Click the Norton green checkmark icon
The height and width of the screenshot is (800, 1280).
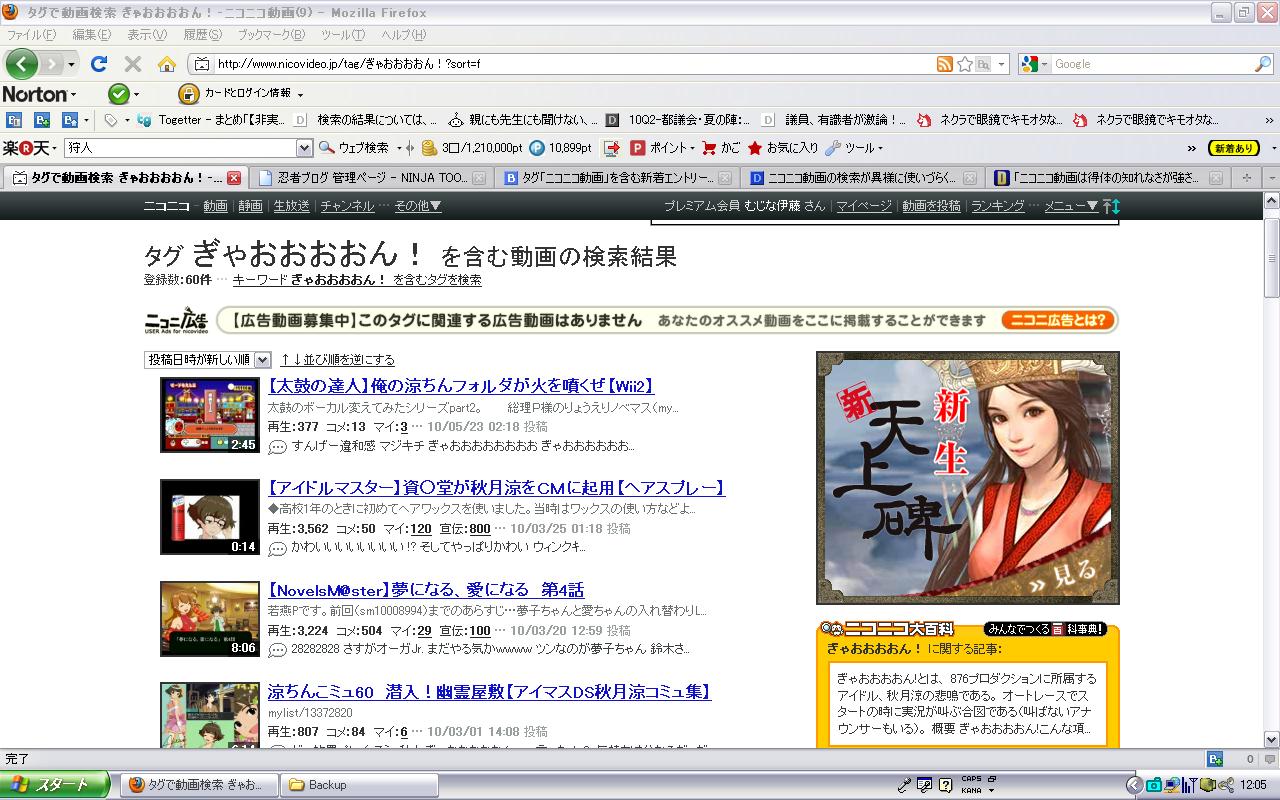118,94
